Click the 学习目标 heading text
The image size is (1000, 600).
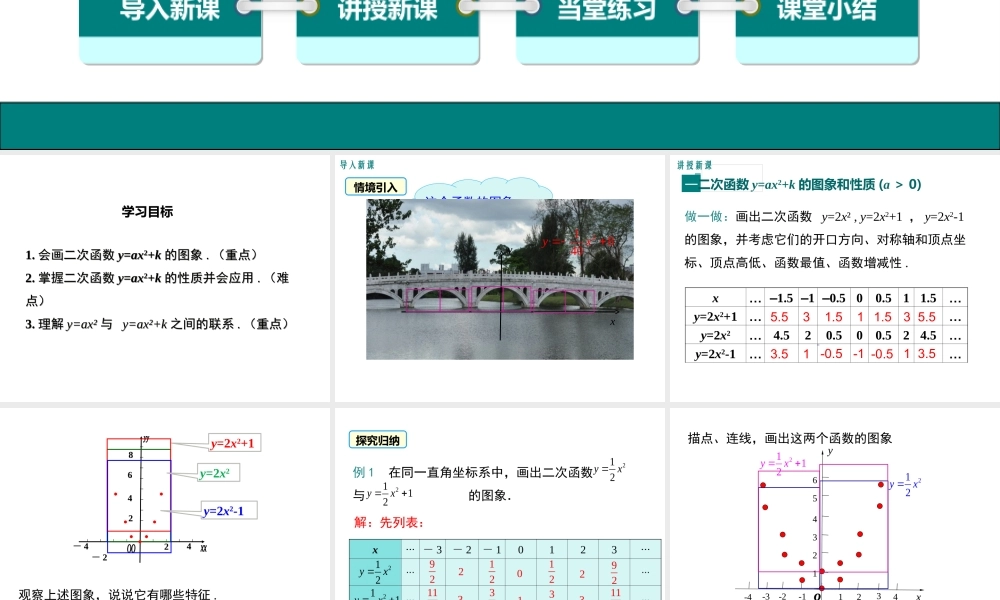coord(147,212)
